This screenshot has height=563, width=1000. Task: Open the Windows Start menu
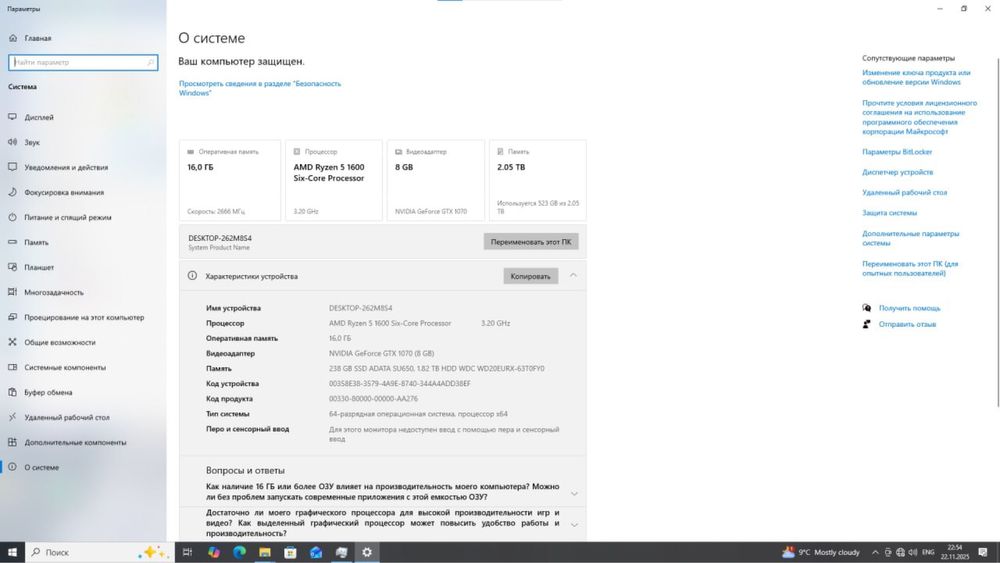(12, 552)
